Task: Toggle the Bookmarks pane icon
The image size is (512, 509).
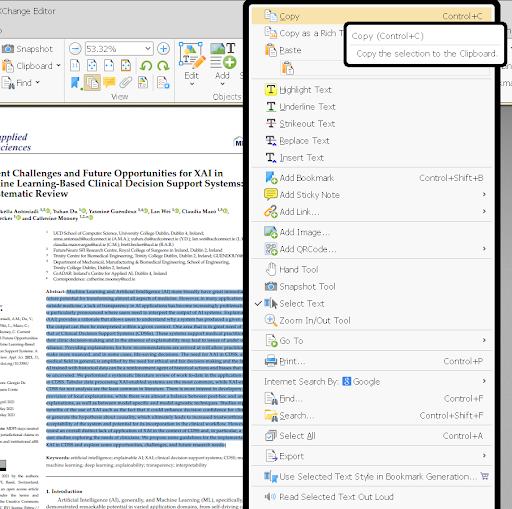Action: point(76,83)
